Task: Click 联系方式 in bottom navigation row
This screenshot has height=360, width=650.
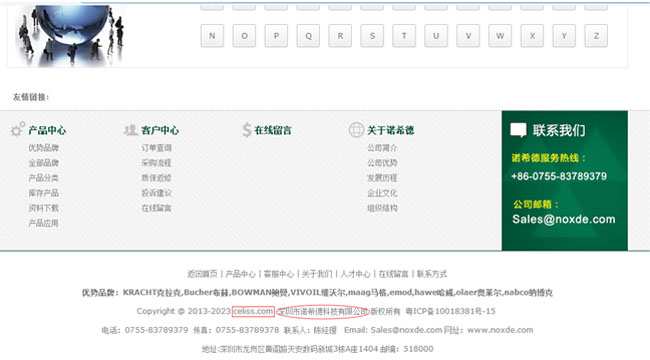Action: point(432,274)
